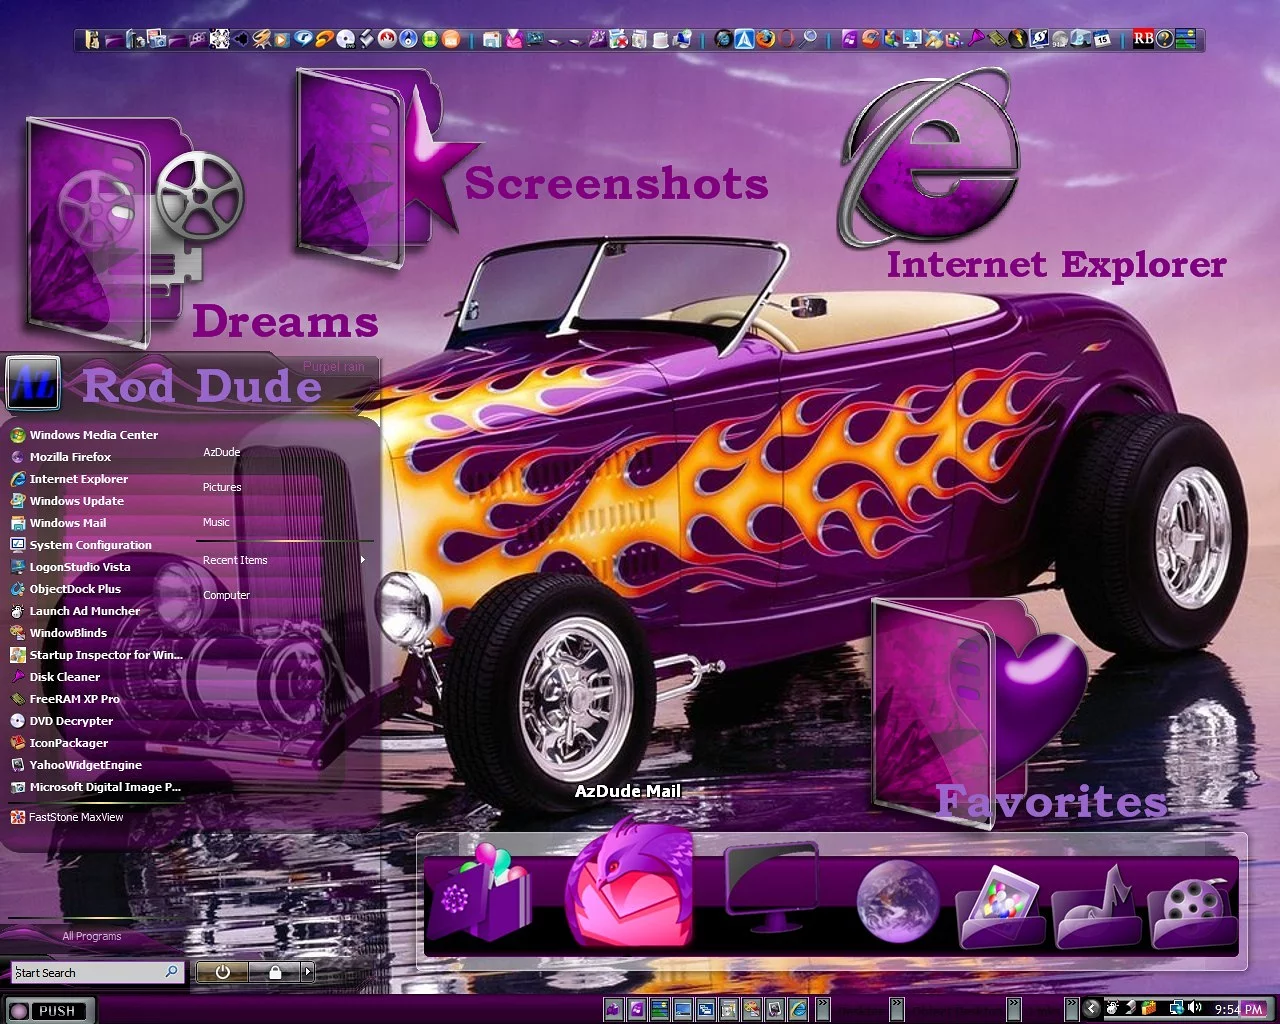1280x1024 pixels.
Task: Click the lock button in Start menu
Action: click(275, 971)
